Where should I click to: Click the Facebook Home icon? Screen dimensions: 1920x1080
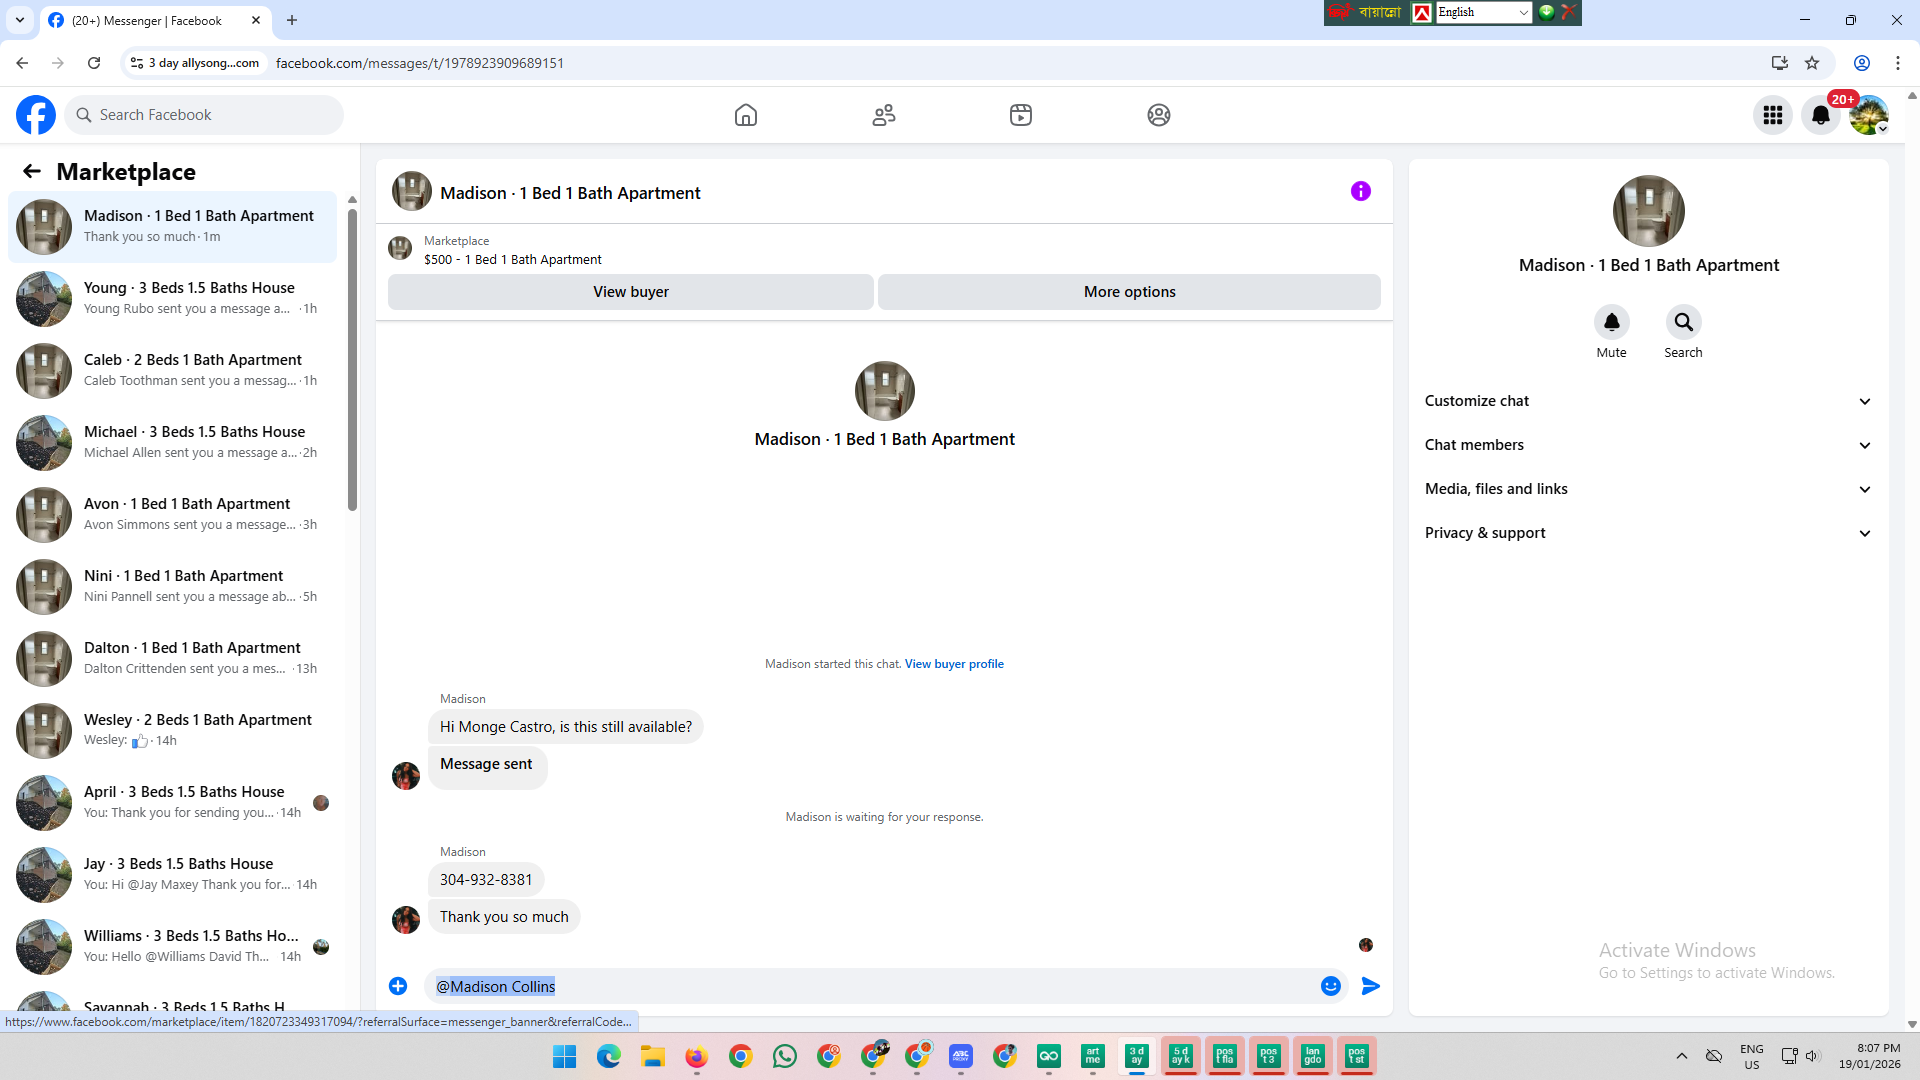[x=745, y=115]
